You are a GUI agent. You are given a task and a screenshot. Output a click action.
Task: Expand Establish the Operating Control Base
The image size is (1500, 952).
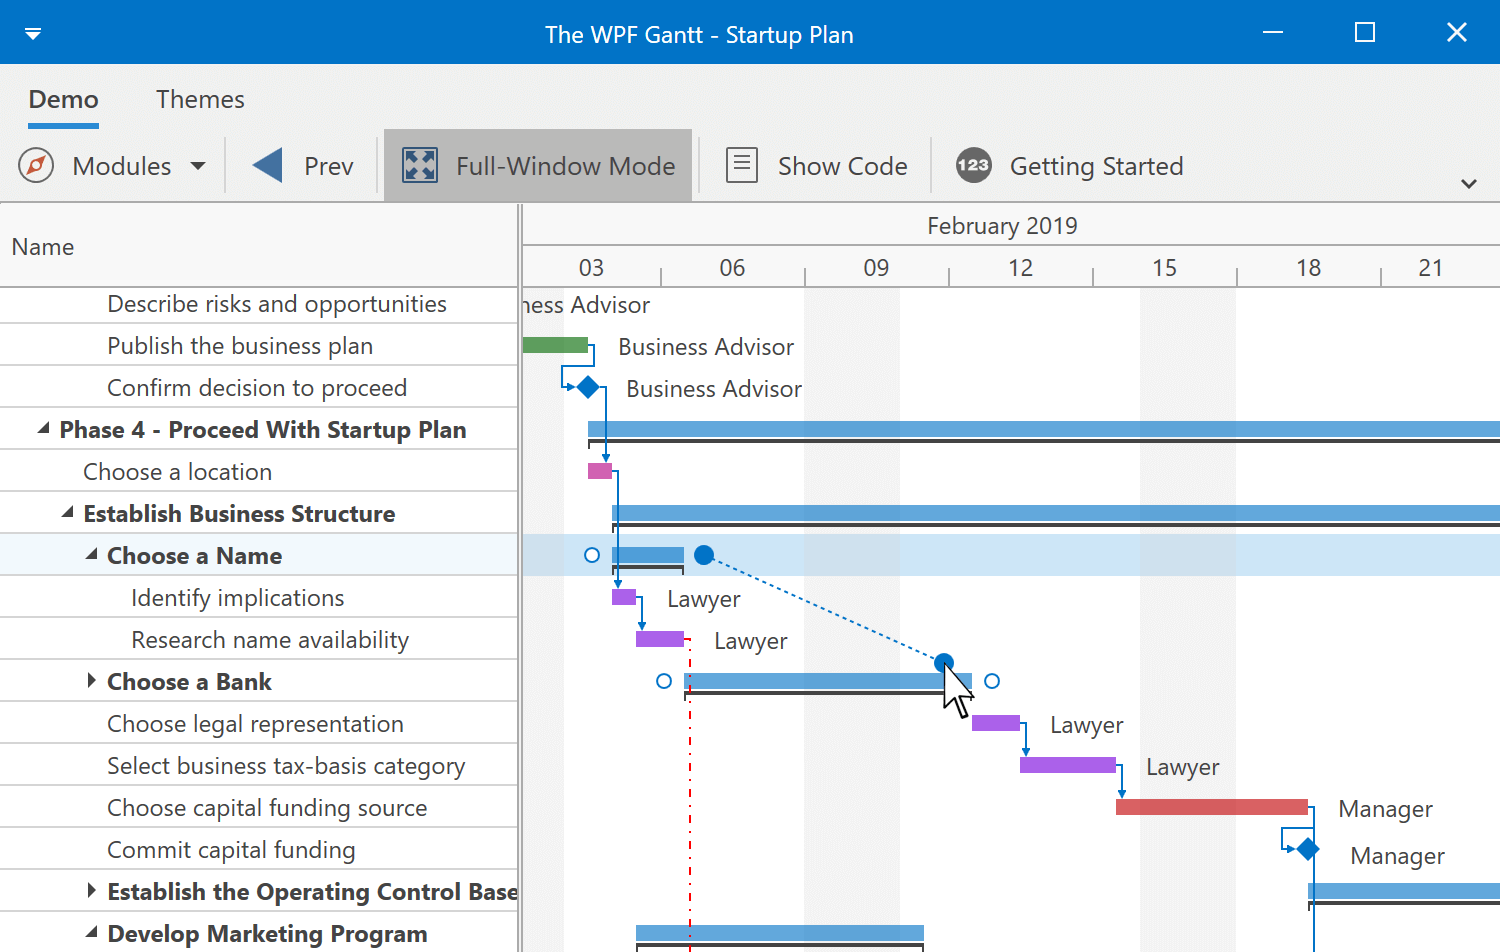click(90, 890)
